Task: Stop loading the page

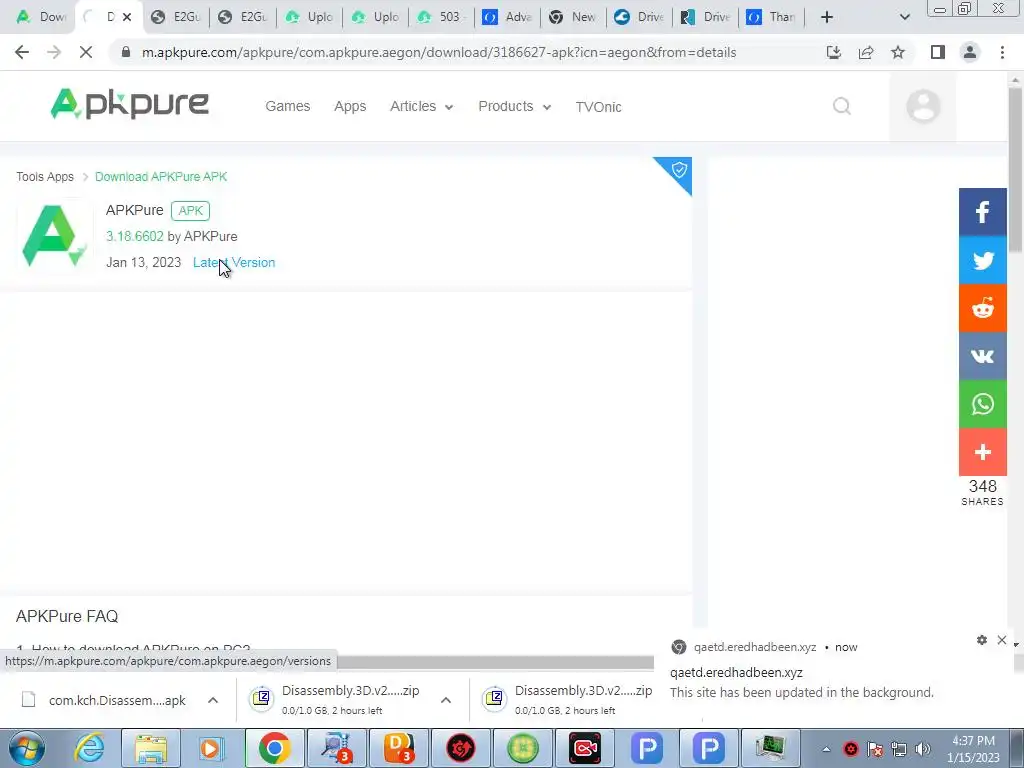Action: click(x=86, y=52)
